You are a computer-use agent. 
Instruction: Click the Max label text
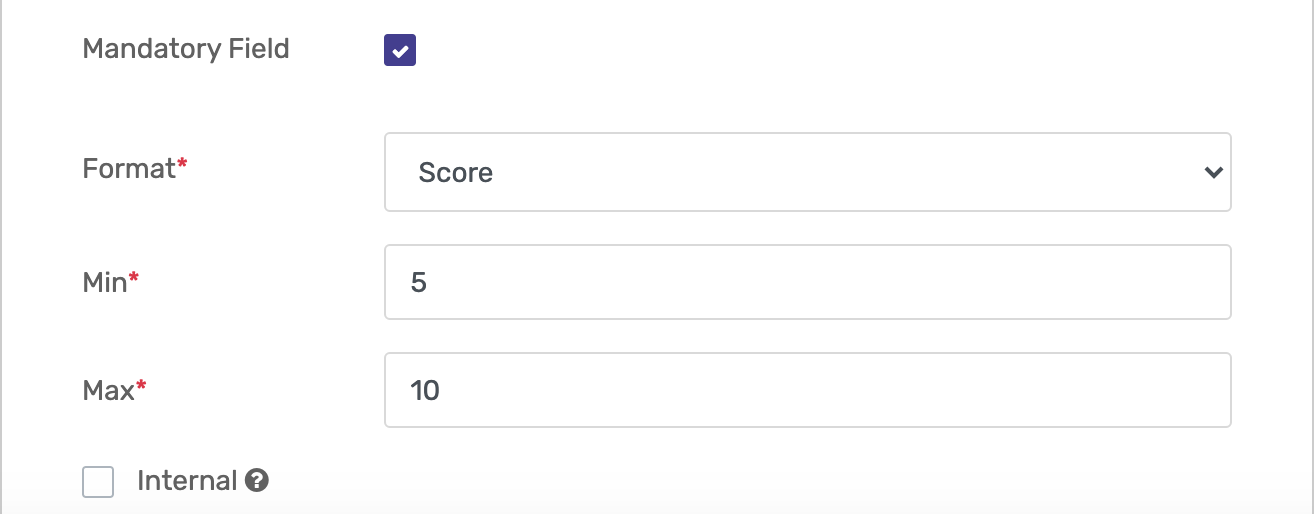108,391
